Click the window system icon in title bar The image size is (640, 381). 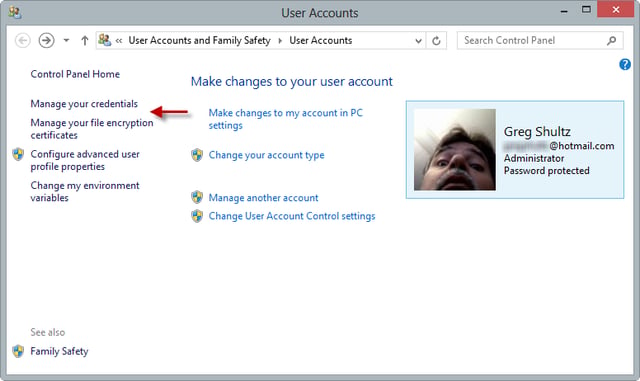(x=15, y=13)
